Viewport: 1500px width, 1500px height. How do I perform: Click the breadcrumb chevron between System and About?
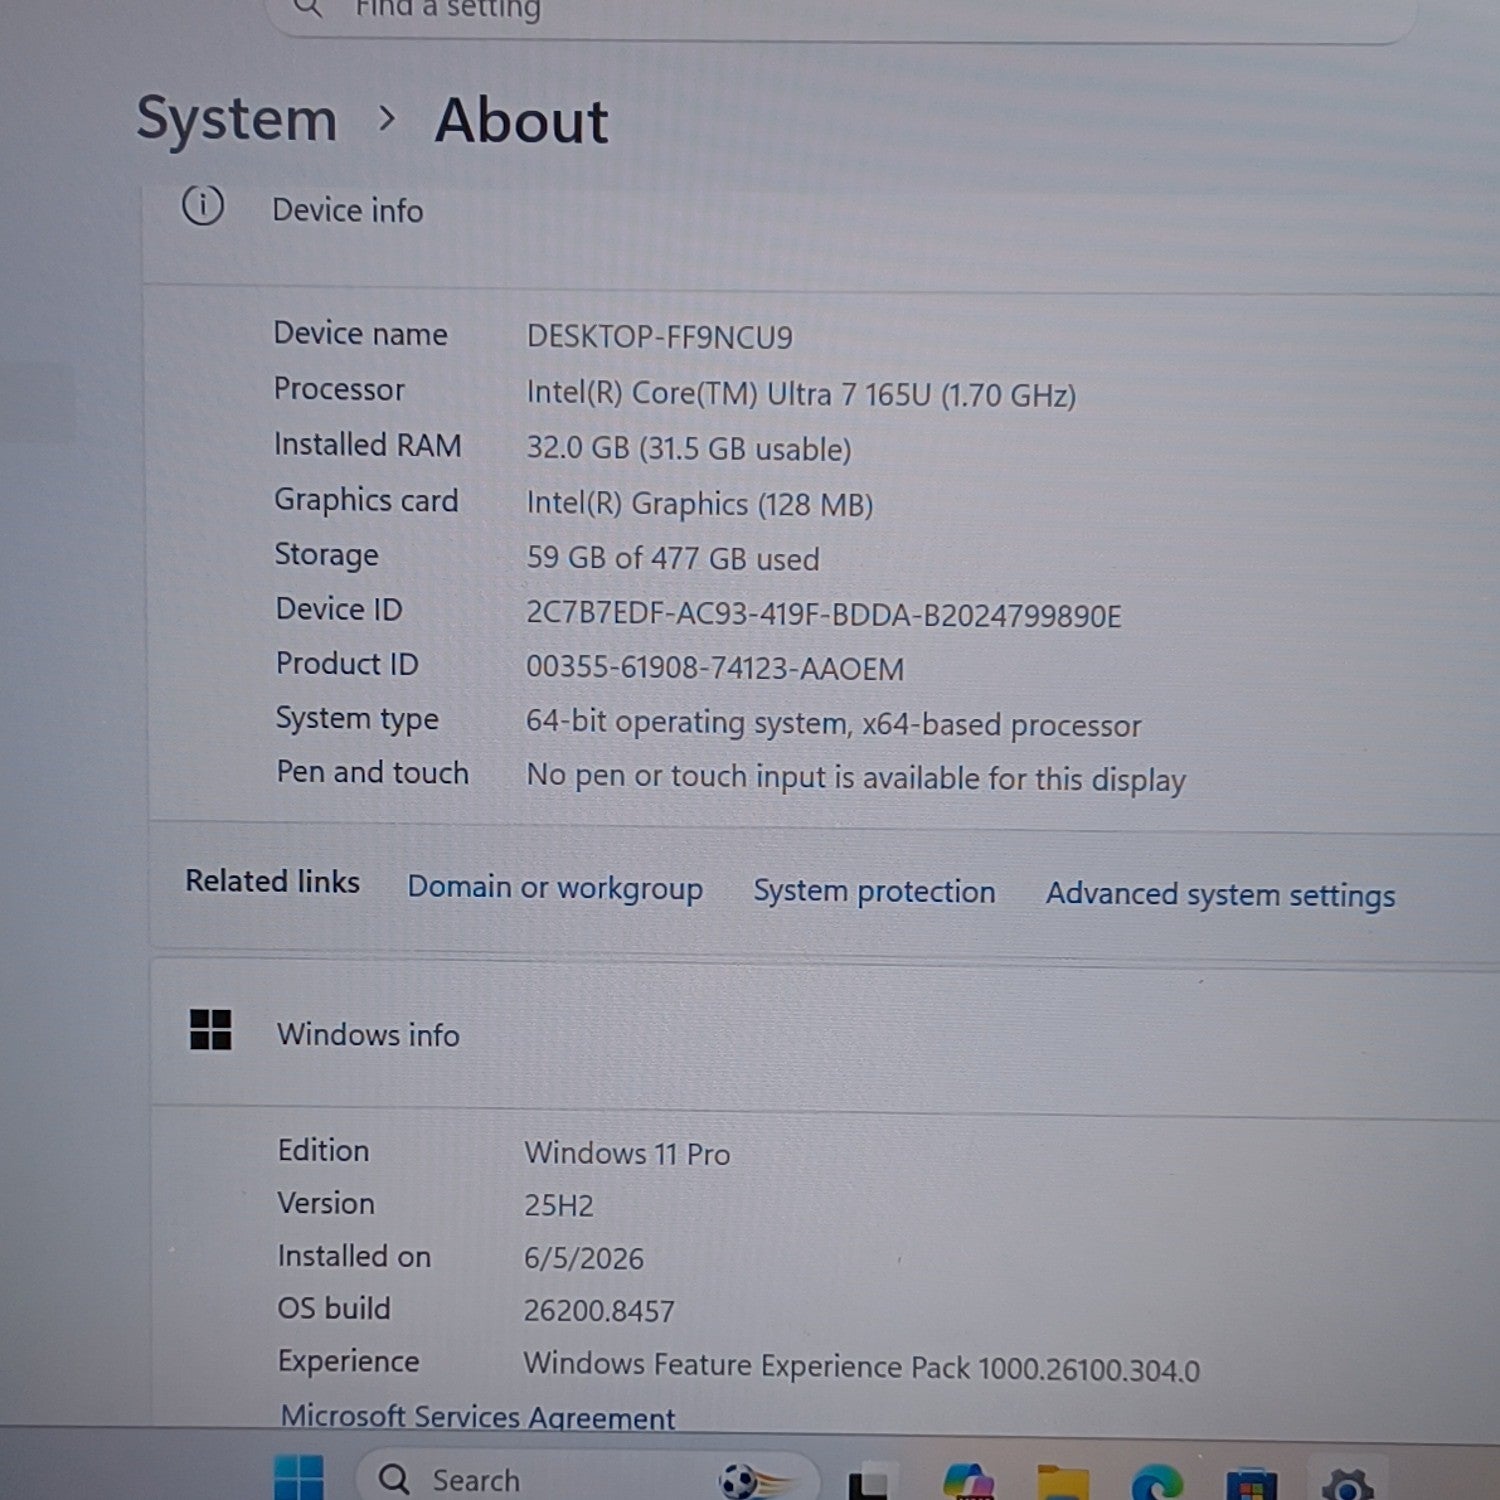[387, 120]
